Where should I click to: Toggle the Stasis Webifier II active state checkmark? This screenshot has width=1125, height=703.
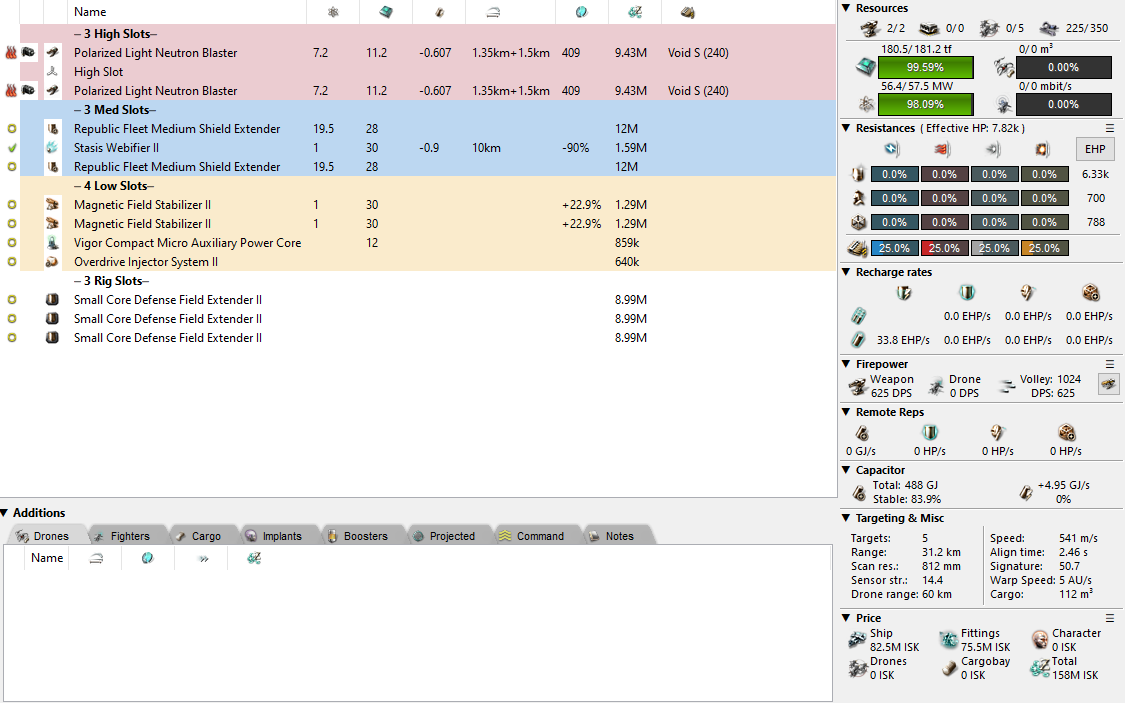pyautogui.click(x=11, y=148)
